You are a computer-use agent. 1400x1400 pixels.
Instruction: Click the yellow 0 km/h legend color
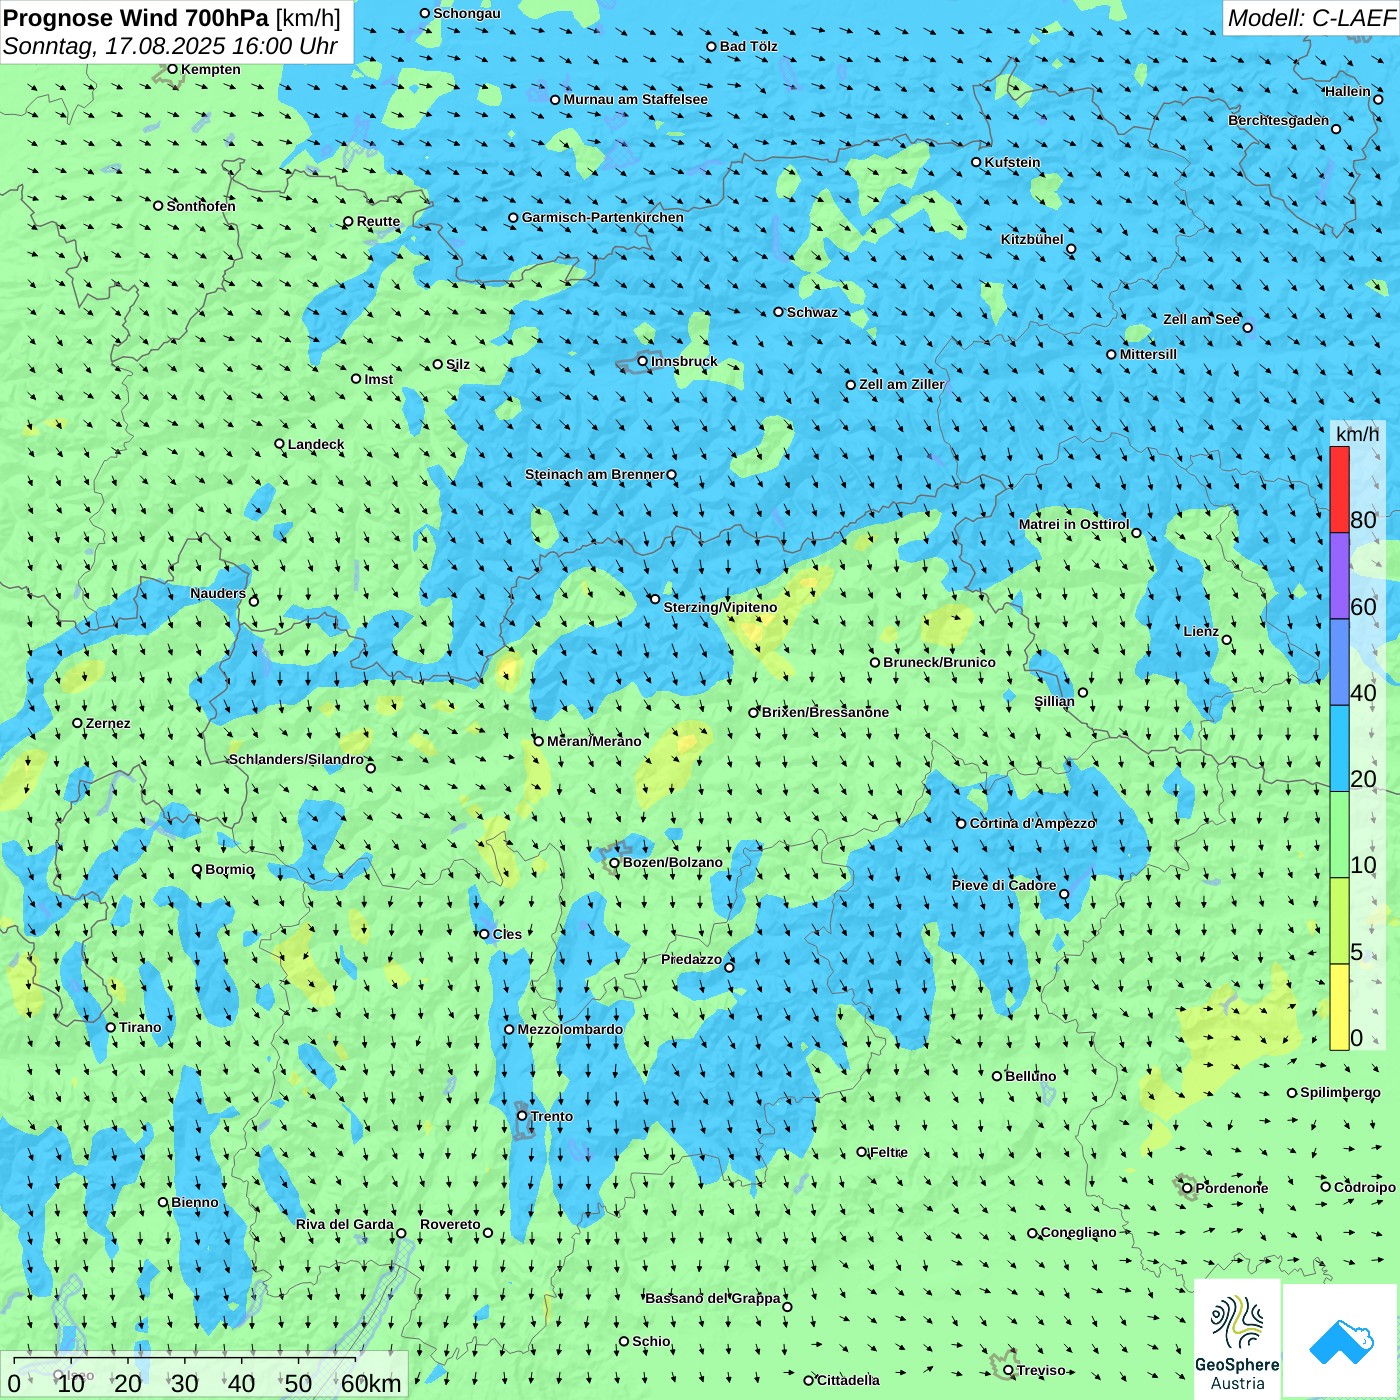click(1339, 1007)
